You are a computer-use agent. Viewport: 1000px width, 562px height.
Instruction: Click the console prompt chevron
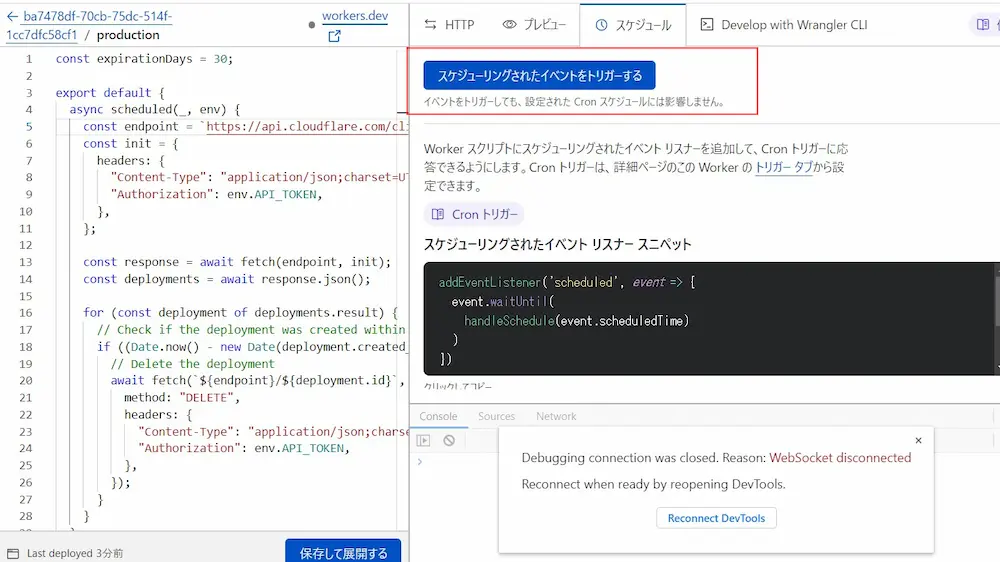click(x=420, y=462)
